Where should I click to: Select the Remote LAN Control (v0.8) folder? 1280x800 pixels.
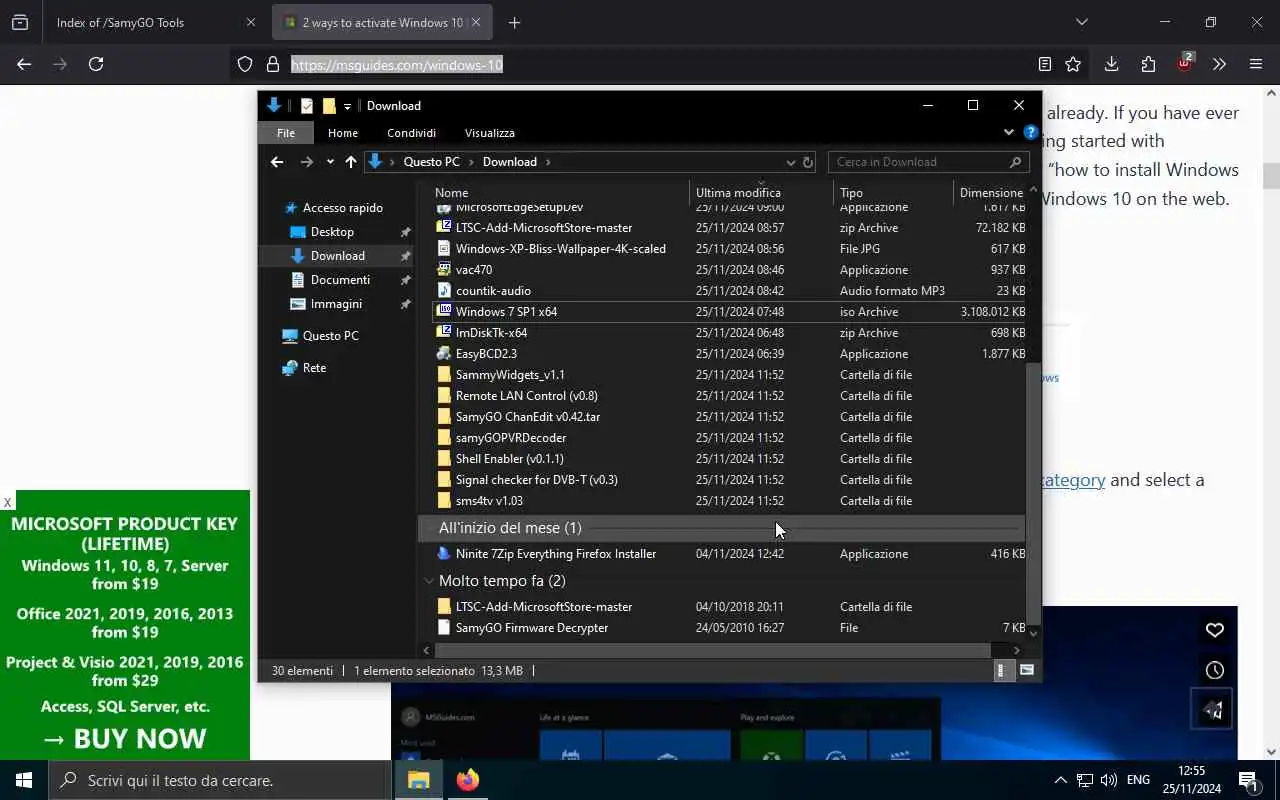[730, 396]
